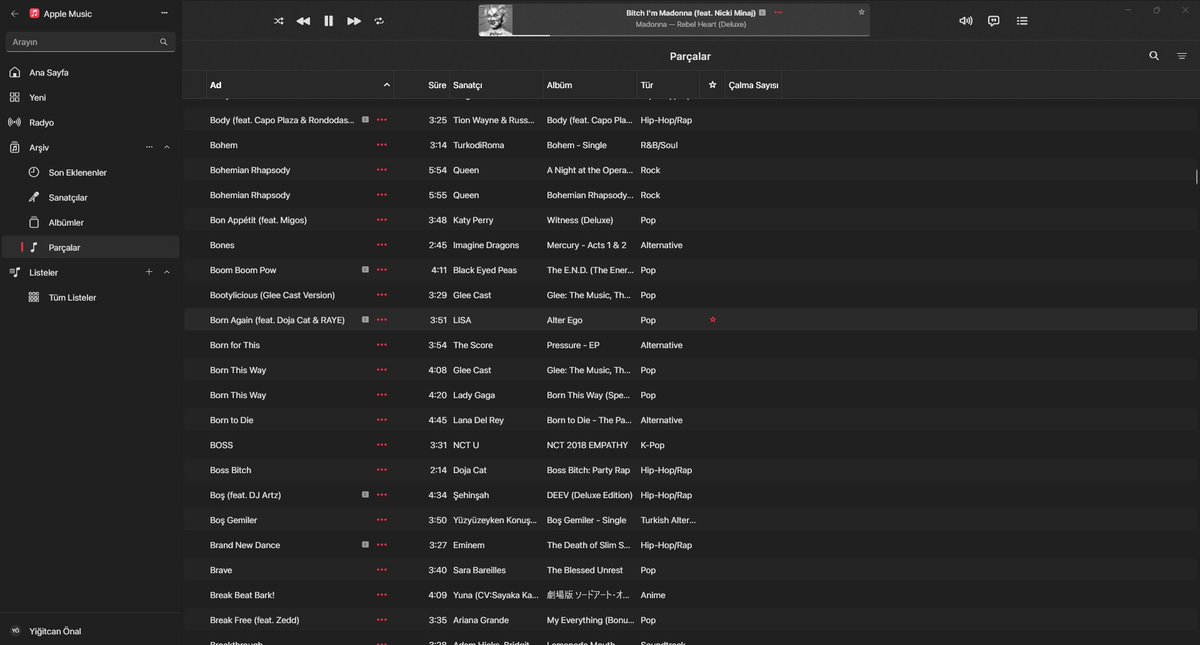This screenshot has height=645, width=1200.
Task: Open more options for Bones
Action: (381, 245)
